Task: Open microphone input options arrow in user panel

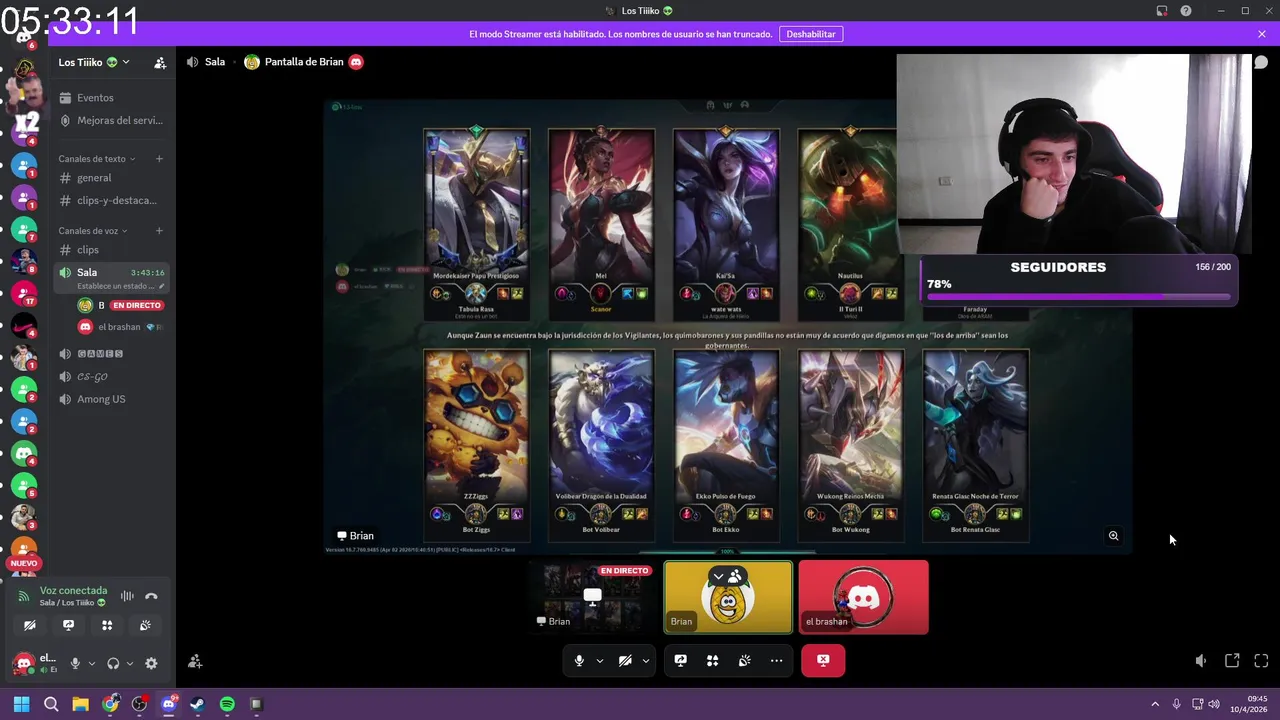Action: coord(91,663)
